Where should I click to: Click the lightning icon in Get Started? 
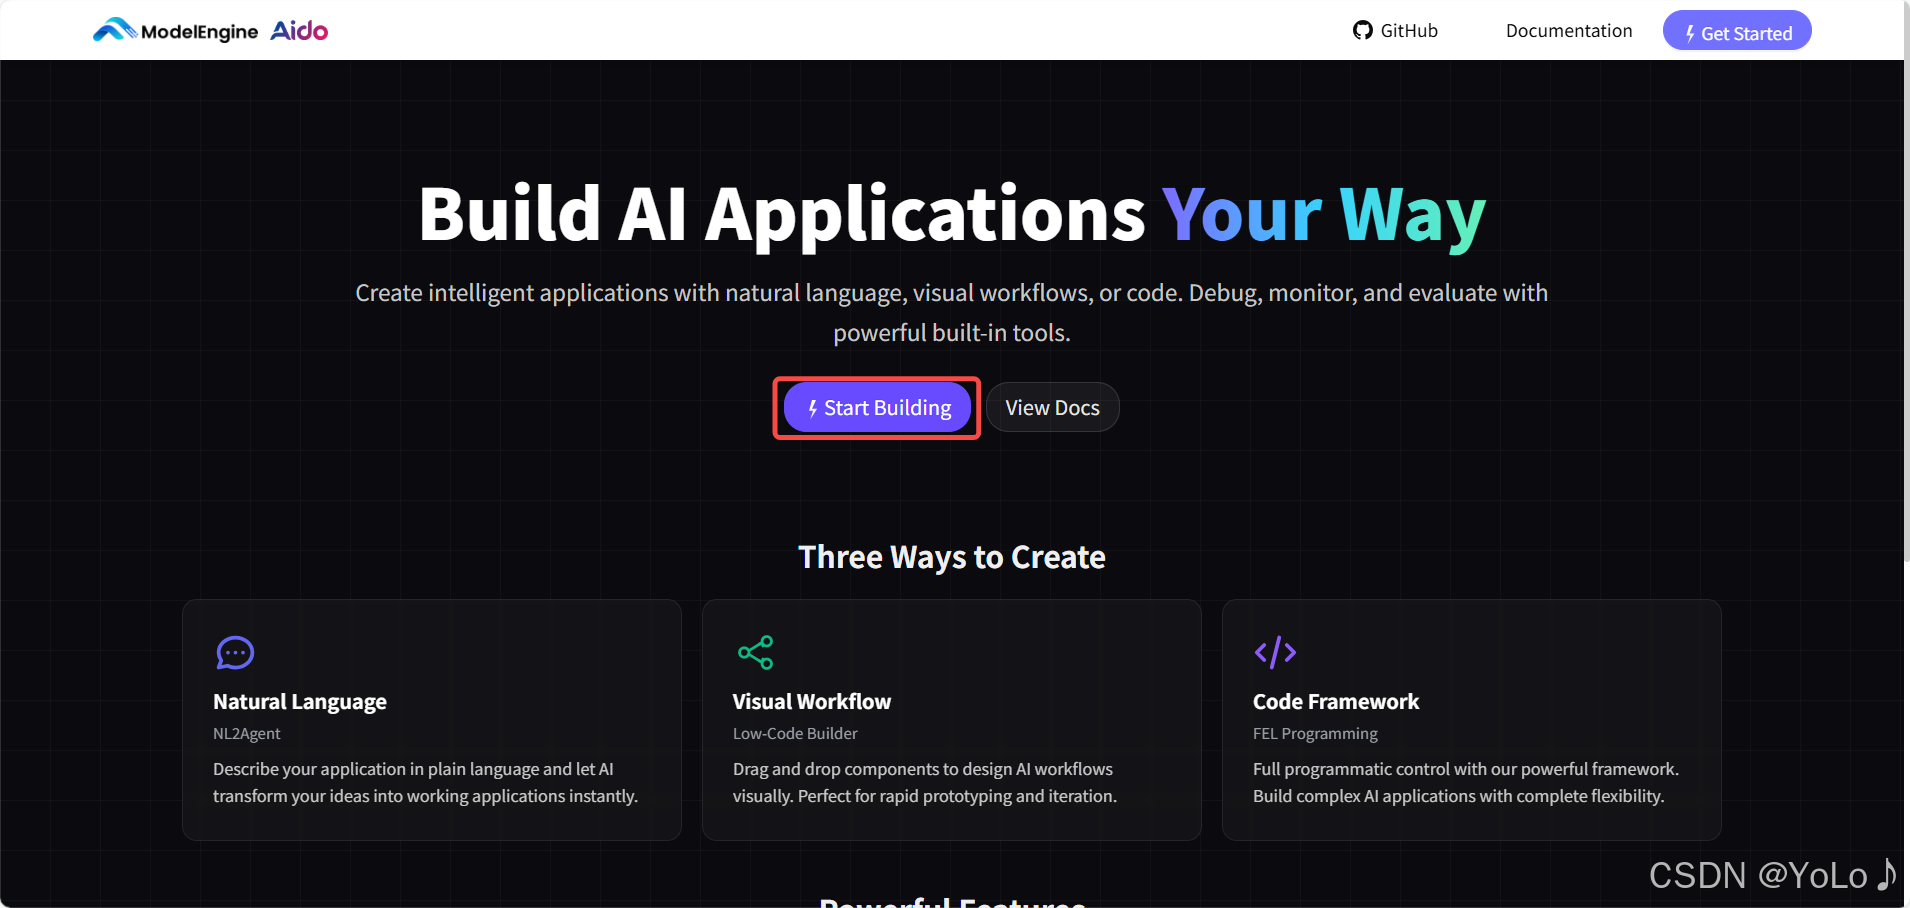[x=1690, y=33]
